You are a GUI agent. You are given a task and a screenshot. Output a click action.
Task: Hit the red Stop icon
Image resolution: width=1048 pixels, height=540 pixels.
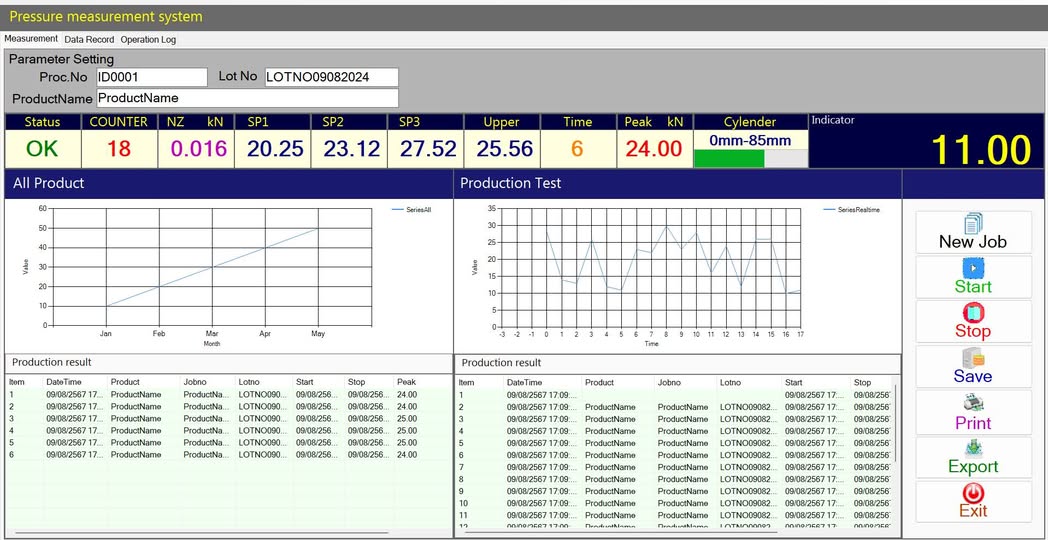pyautogui.click(x=973, y=313)
